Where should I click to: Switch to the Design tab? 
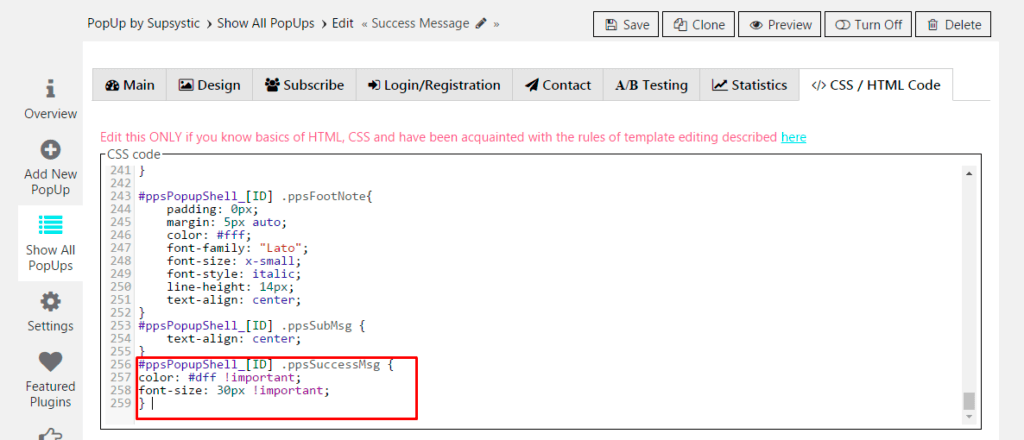pyautogui.click(x=209, y=85)
